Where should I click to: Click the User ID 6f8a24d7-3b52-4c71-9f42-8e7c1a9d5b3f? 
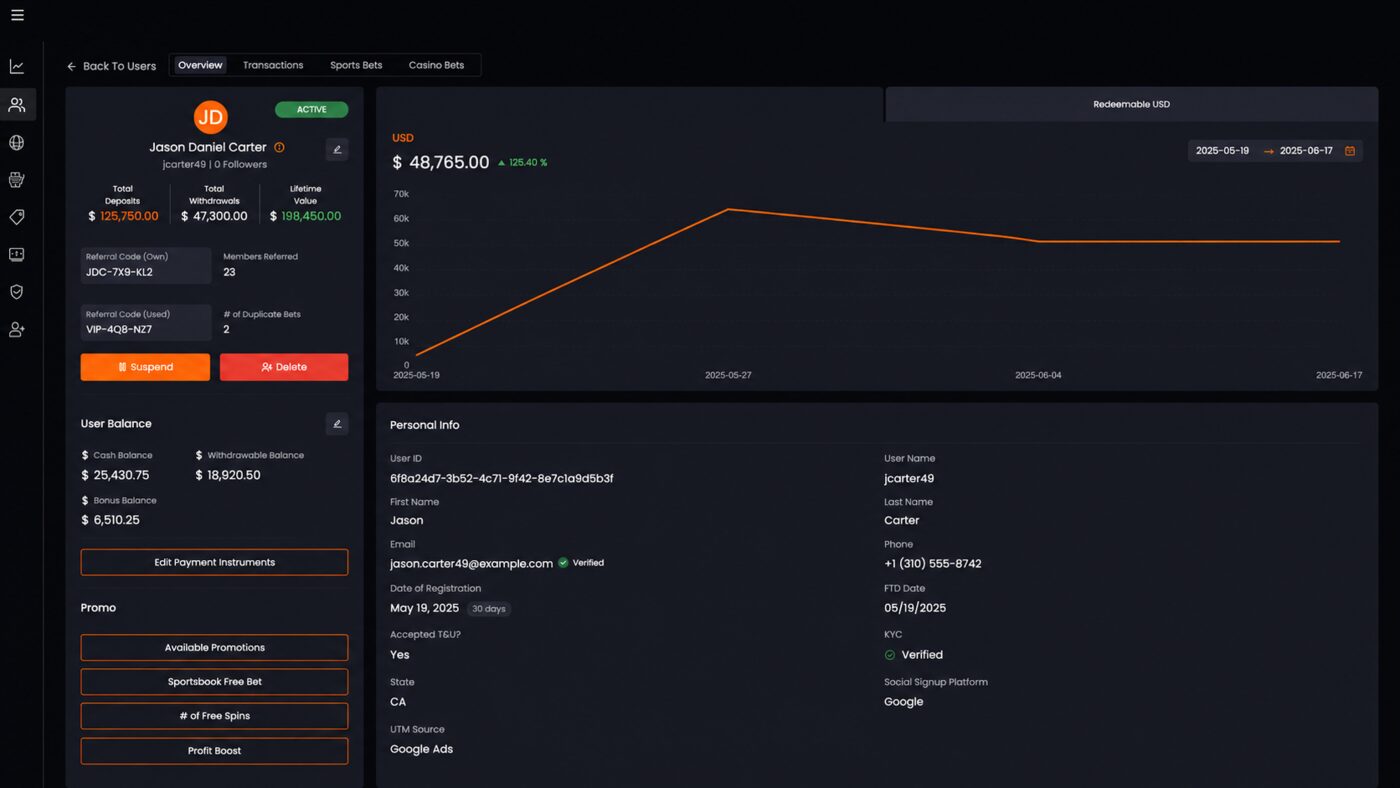tap(501, 479)
